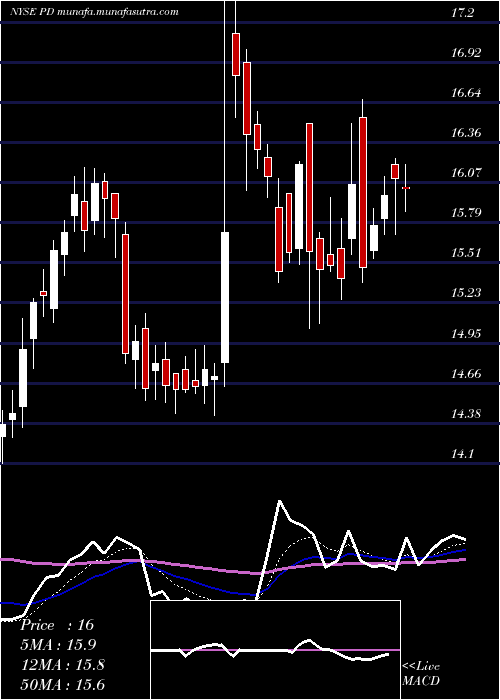The height and width of the screenshot is (700, 500).
Task: Select the 17.2 price axis label
Action: pyautogui.click(x=462, y=13)
